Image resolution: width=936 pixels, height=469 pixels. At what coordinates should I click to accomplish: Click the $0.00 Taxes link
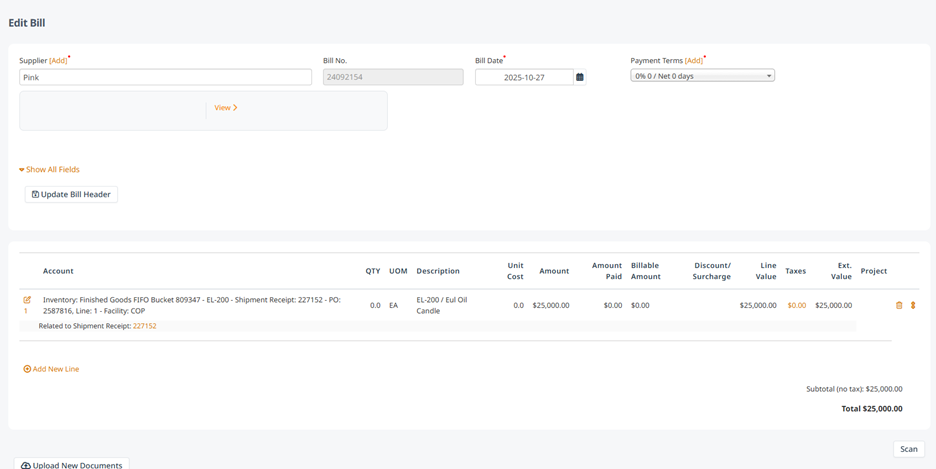pyautogui.click(x=796, y=306)
